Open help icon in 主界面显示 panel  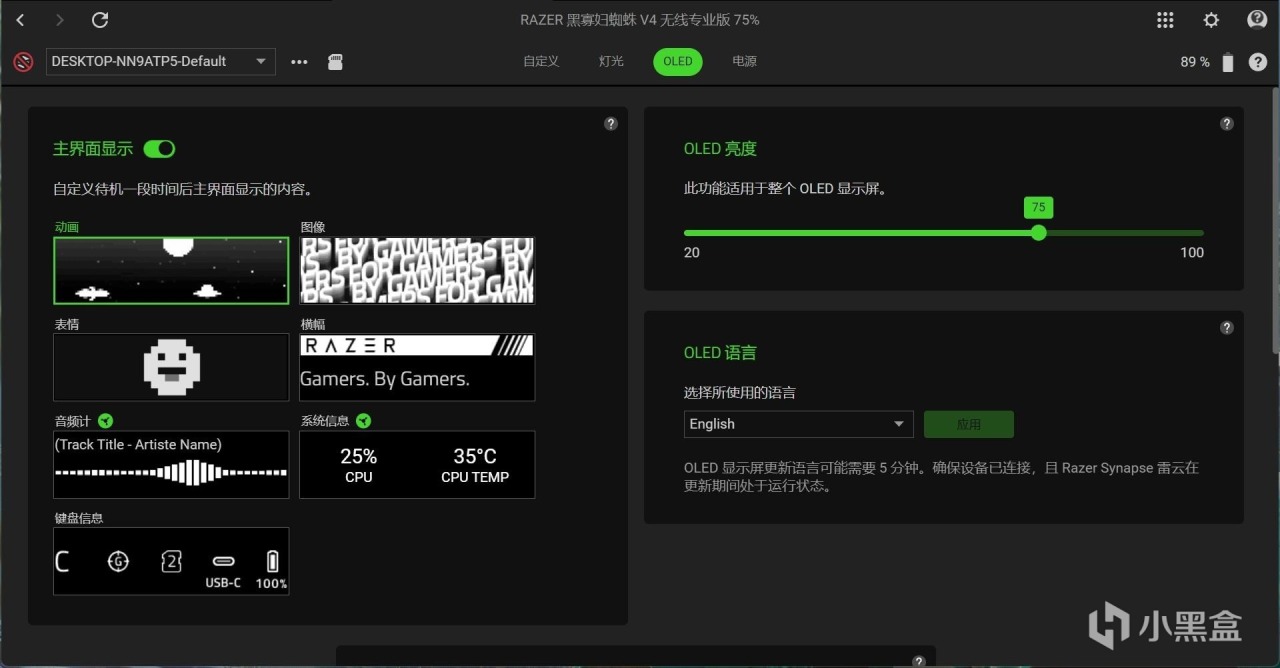coord(611,124)
